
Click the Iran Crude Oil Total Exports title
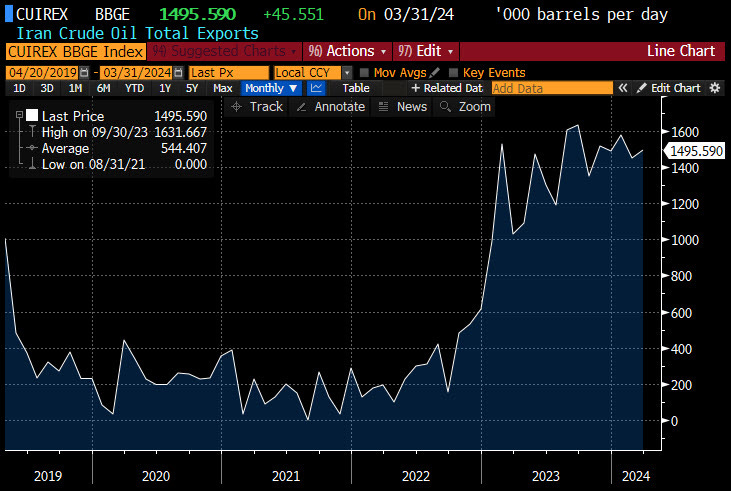[x=138, y=34]
